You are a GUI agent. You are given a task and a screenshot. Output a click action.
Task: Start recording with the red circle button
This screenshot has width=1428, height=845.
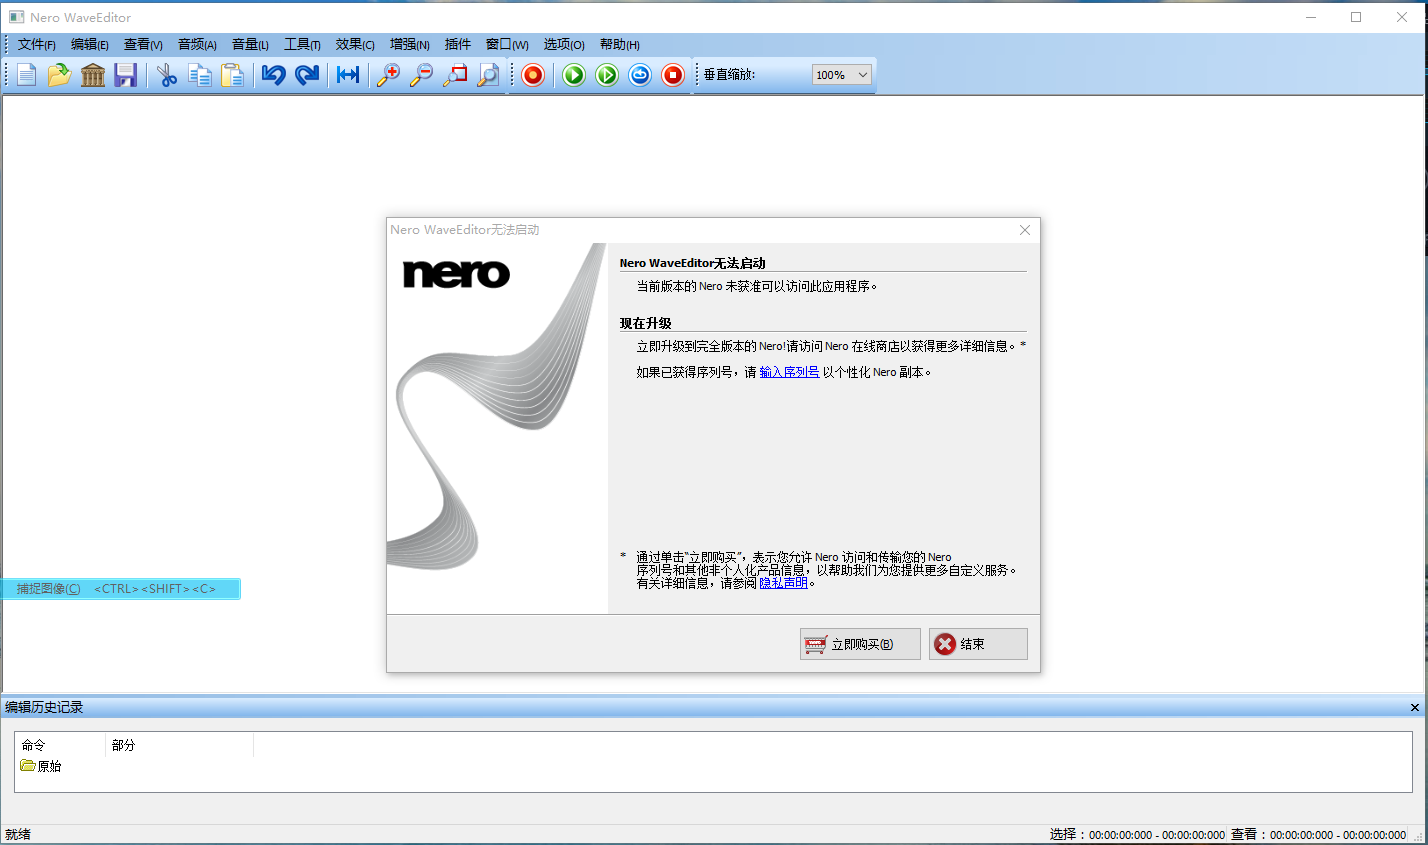(533, 75)
